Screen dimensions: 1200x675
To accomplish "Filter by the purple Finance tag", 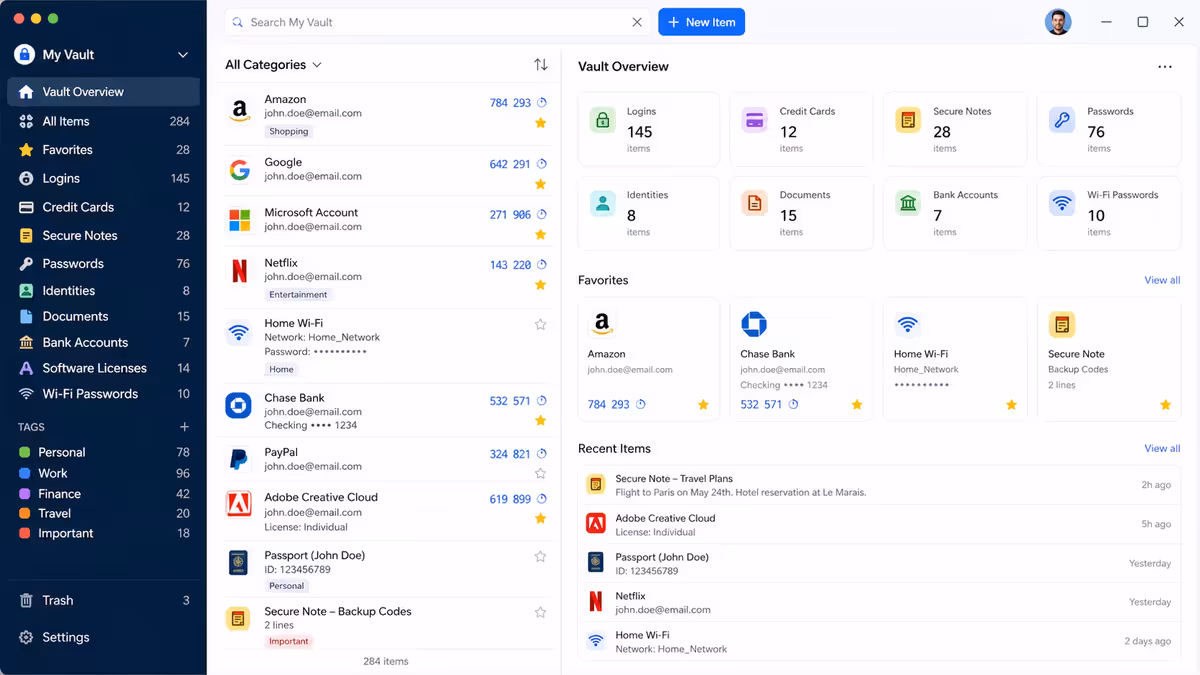I will [104, 494].
